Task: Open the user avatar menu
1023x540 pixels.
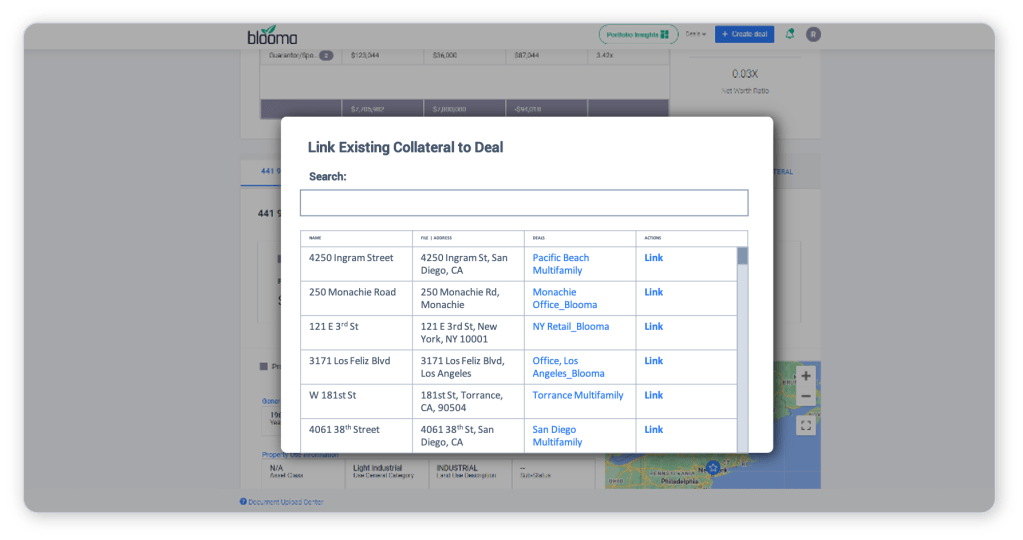Action: (813, 35)
